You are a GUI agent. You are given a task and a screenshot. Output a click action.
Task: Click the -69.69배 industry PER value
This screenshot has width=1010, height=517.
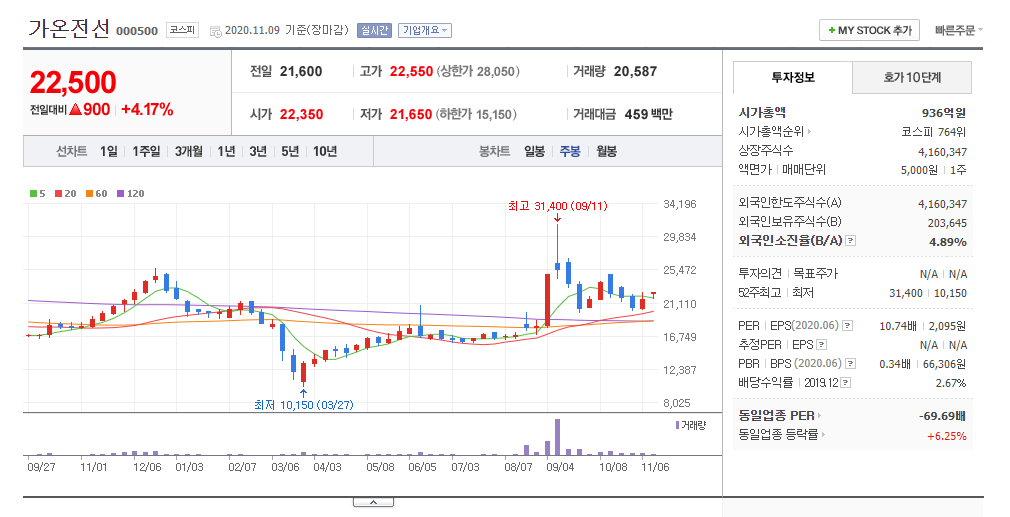click(x=942, y=416)
